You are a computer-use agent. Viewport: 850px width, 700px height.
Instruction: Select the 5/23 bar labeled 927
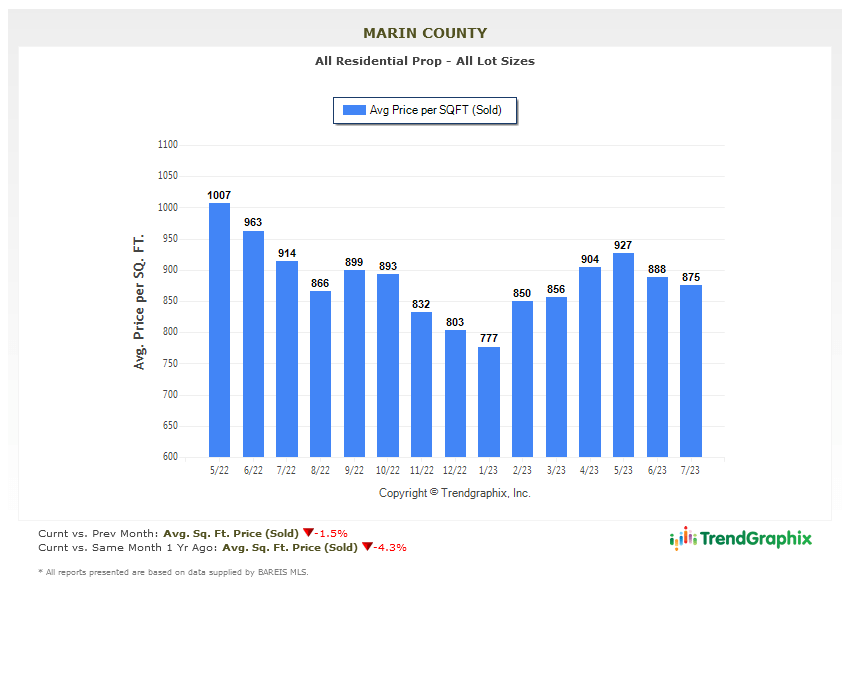click(623, 355)
